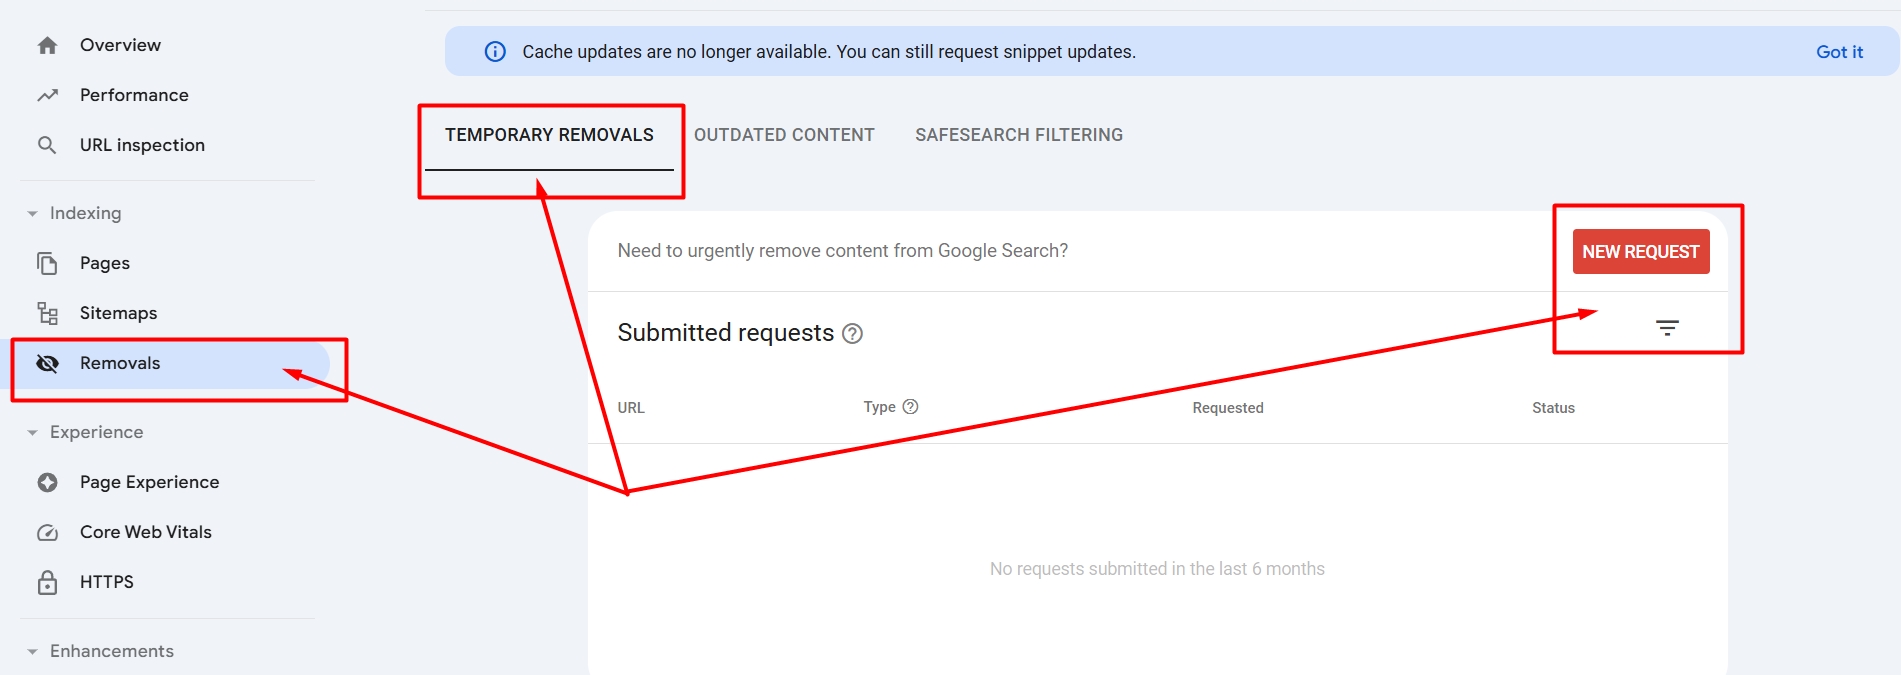Expand the Enhancements section
This screenshot has height=675, width=1901.
click(31, 650)
